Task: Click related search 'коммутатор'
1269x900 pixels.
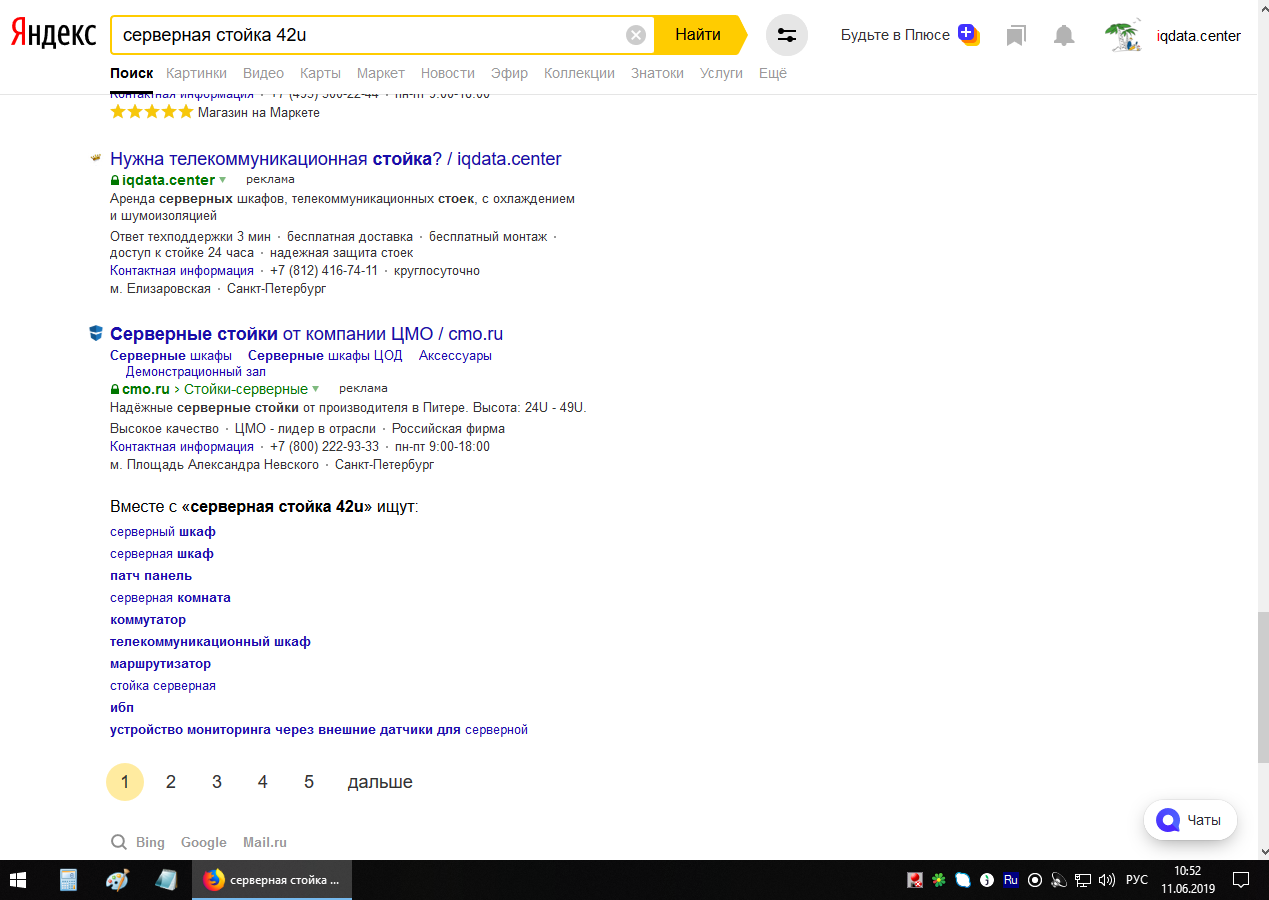Action: pos(148,620)
